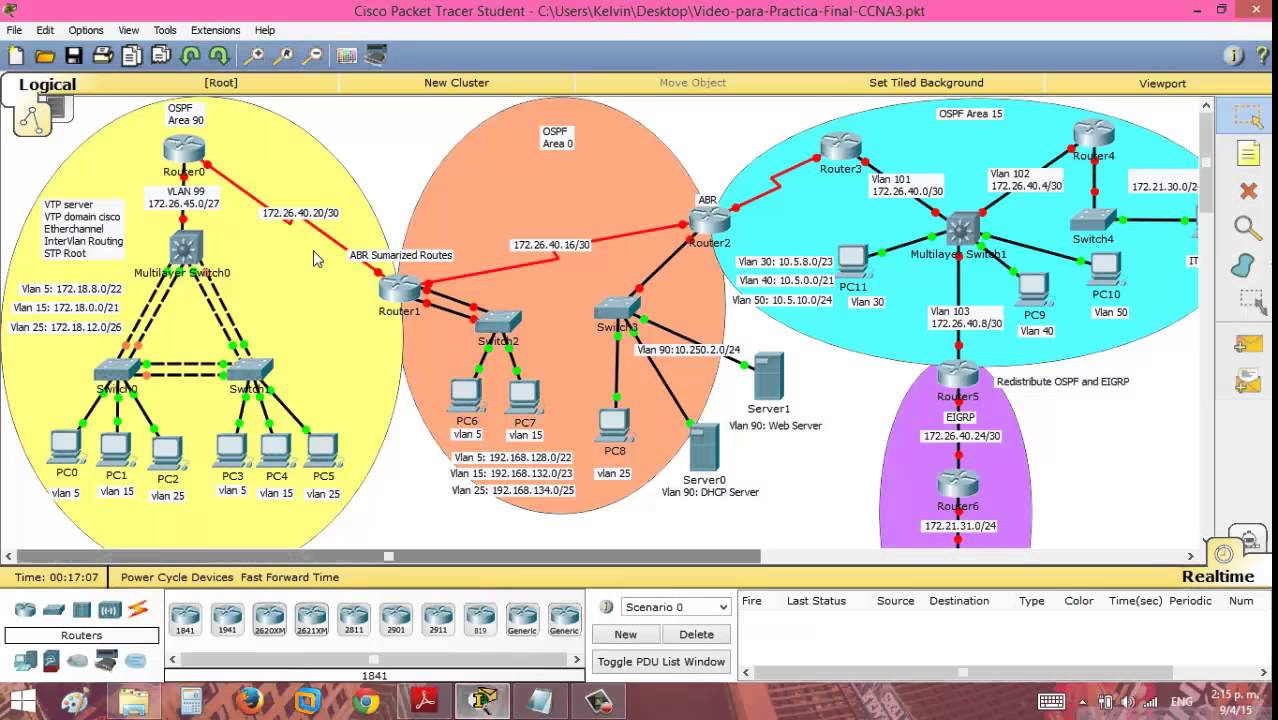Screen dimensions: 1278x720
Task: Redo action with green arrow icon
Action: [x=219, y=56]
